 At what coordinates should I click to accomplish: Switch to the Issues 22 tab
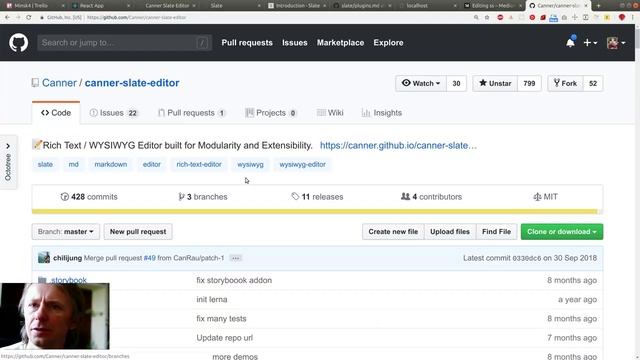pos(114,113)
